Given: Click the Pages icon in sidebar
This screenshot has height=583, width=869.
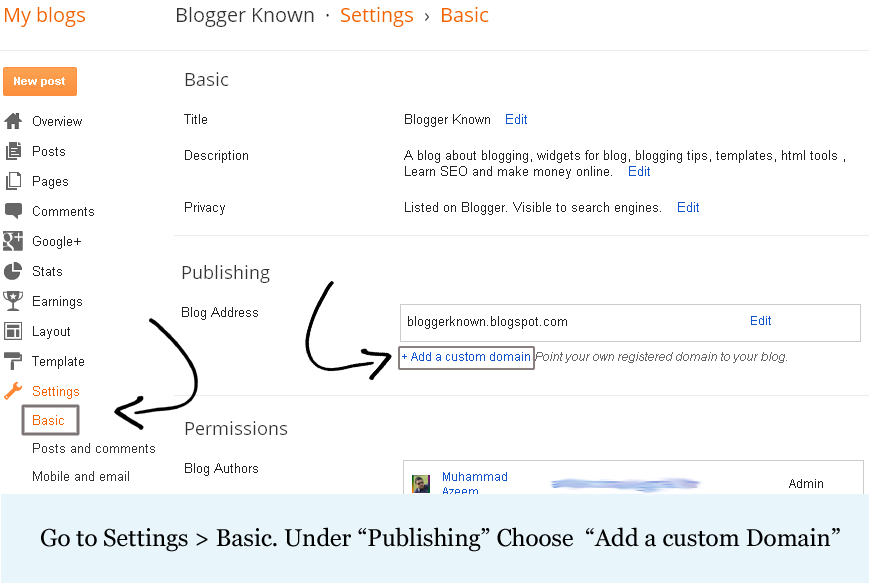Looking at the screenshot, I should tap(13, 181).
